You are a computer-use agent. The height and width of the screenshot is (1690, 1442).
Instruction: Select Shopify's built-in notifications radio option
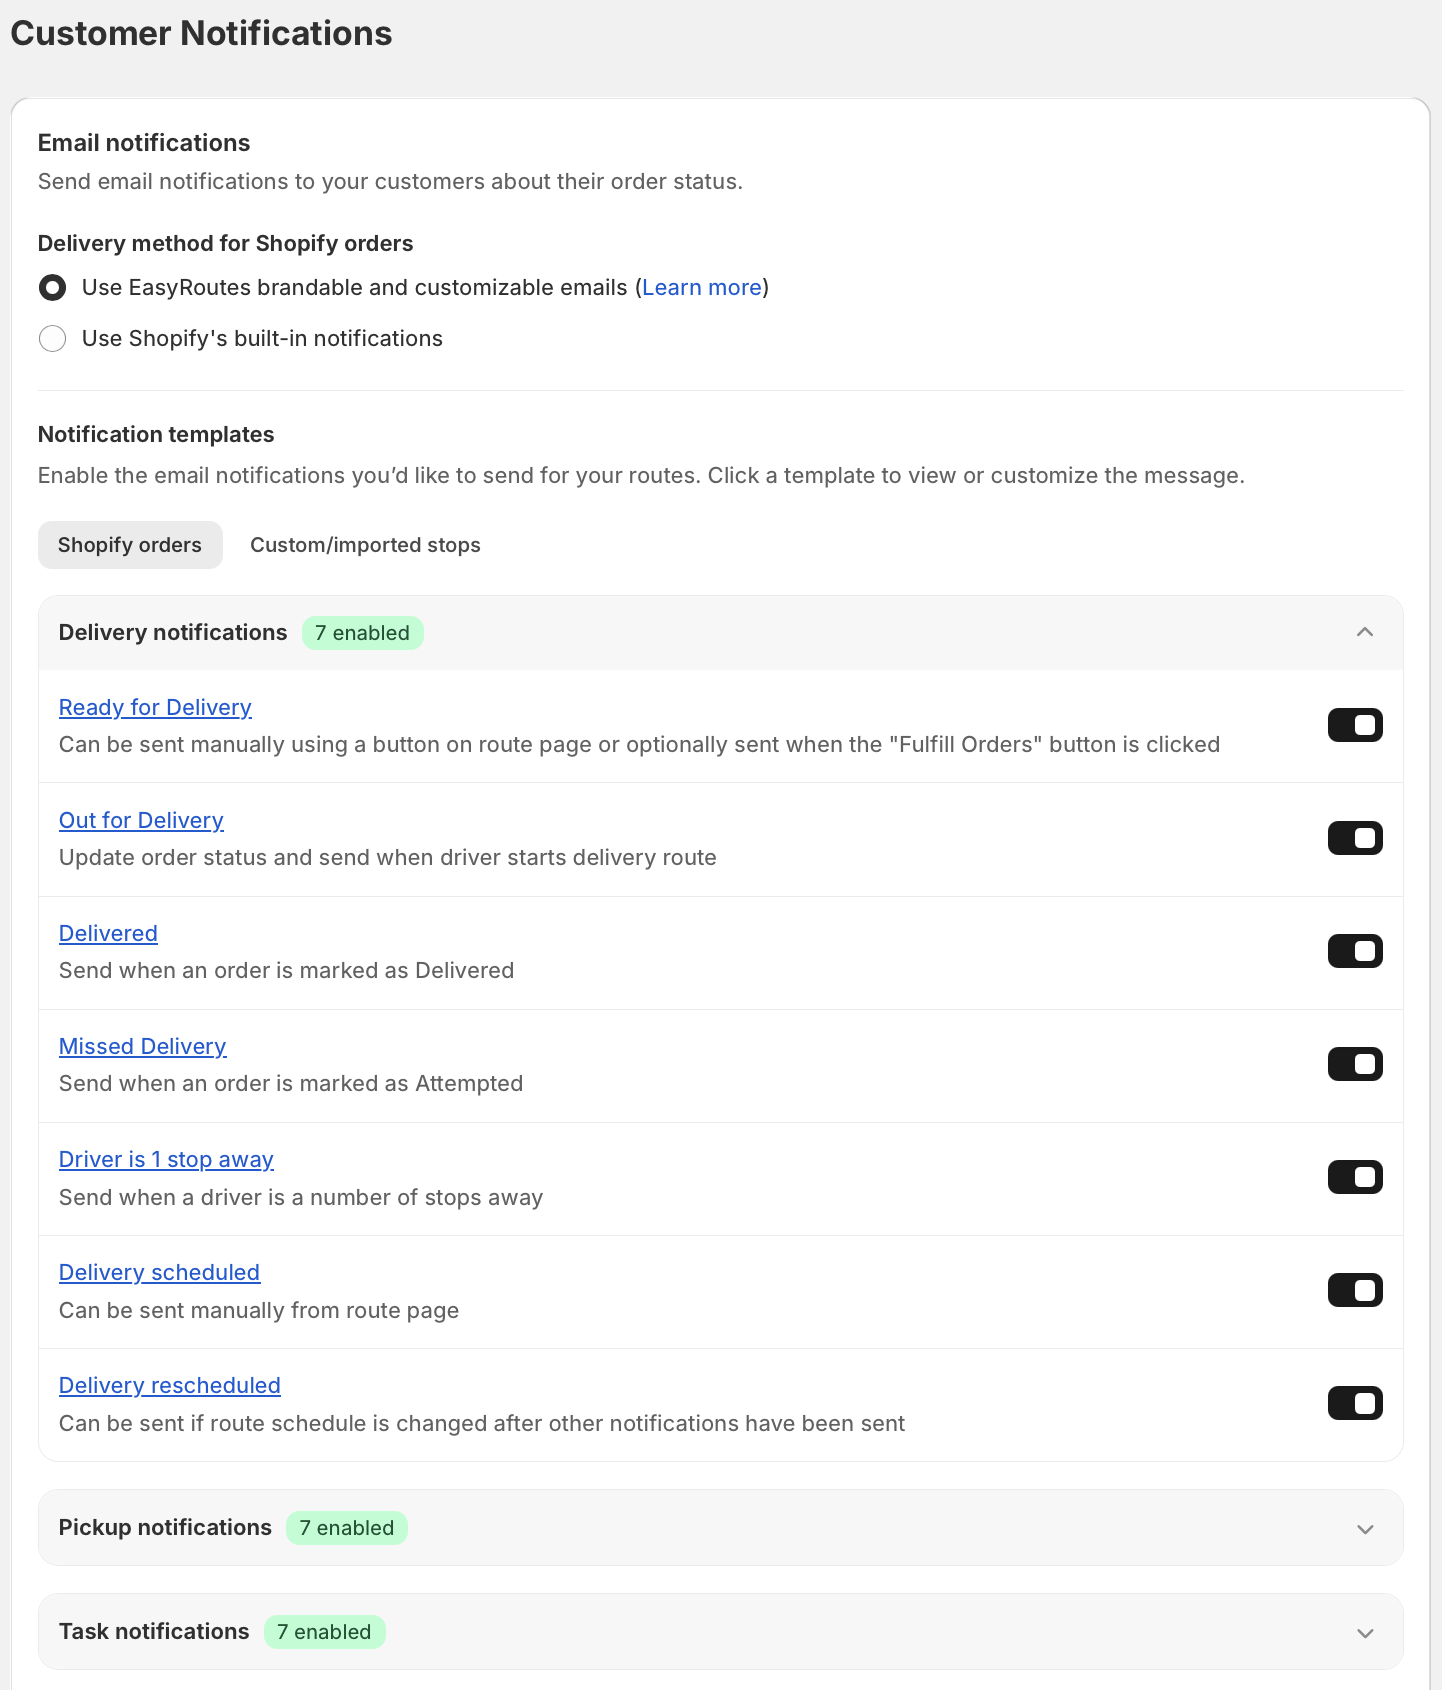[53, 339]
